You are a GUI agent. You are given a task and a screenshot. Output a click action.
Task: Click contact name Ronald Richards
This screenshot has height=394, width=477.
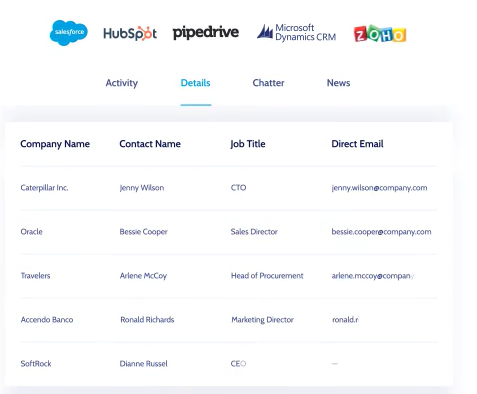pyautogui.click(x=147, y=320)
